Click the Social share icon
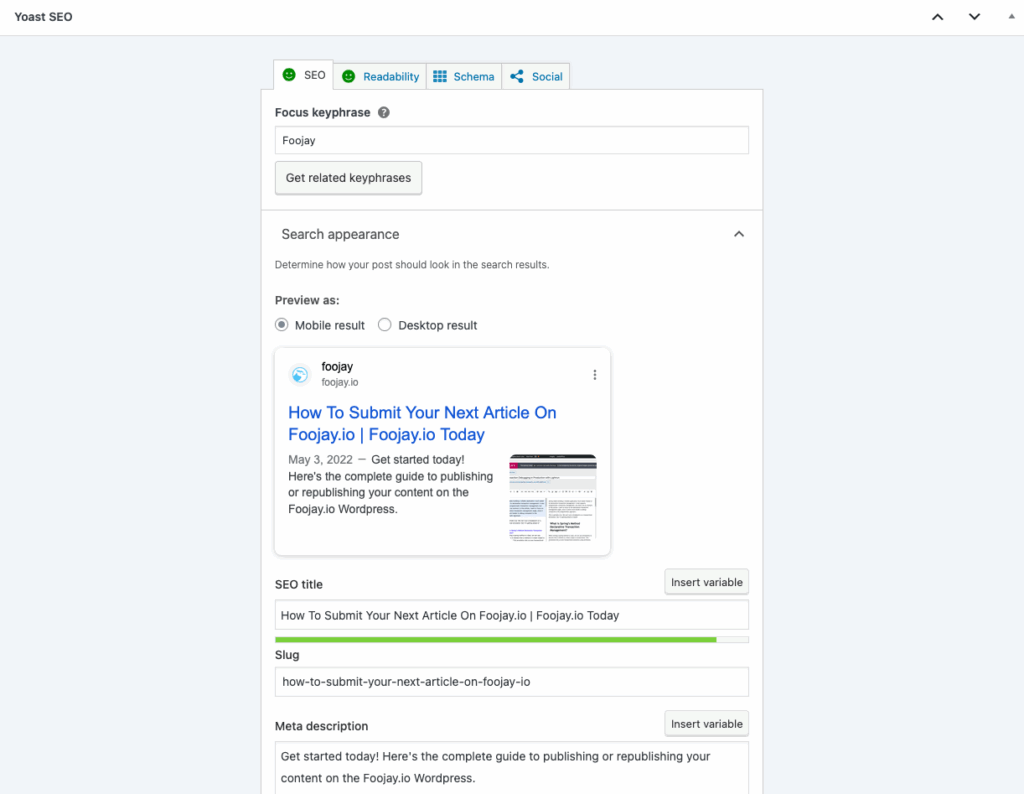Image resolution: width=1024 pixels, height=794 pixels. click(x=517, y=76)
